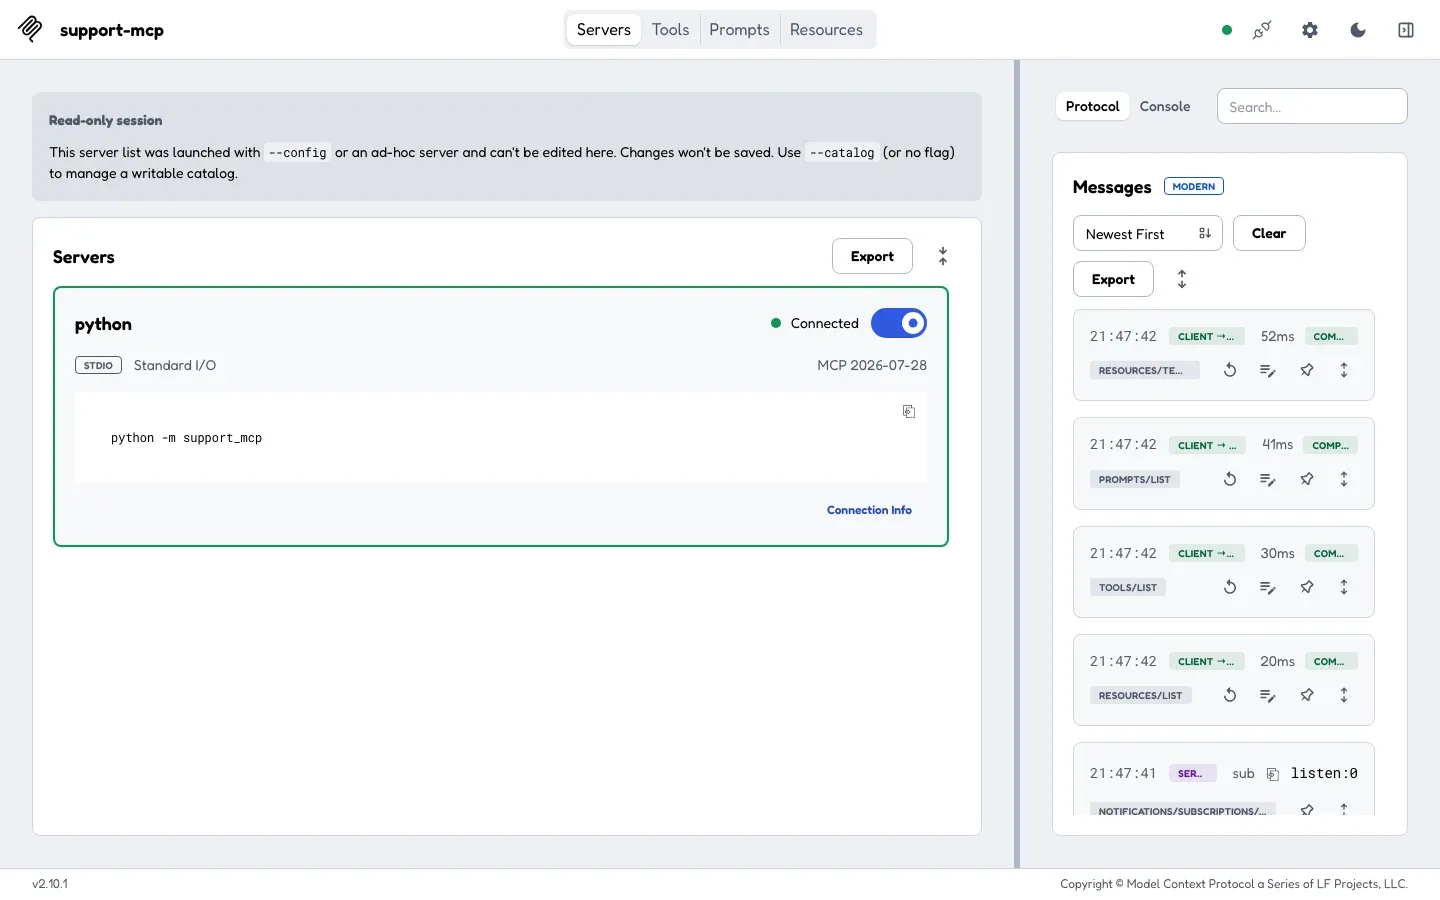Click Export button under Messages
1440x900 pixels.
[x=1113, y=279]
